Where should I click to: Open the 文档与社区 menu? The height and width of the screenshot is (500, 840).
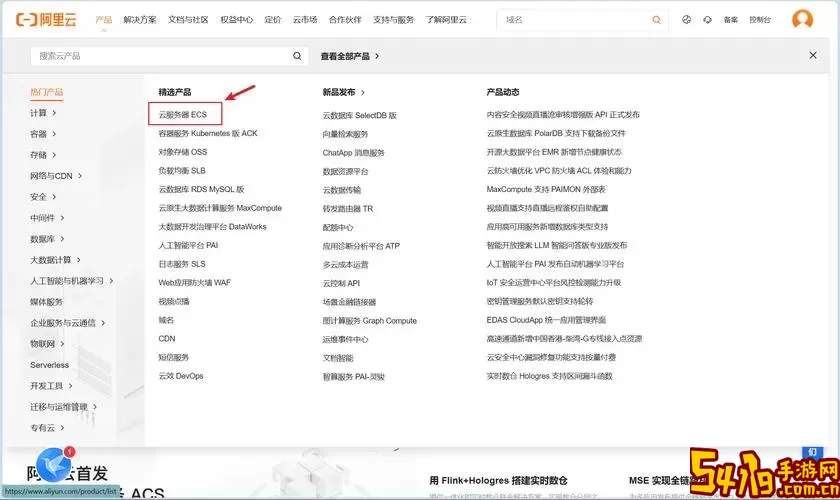click(x=188, y=20)
